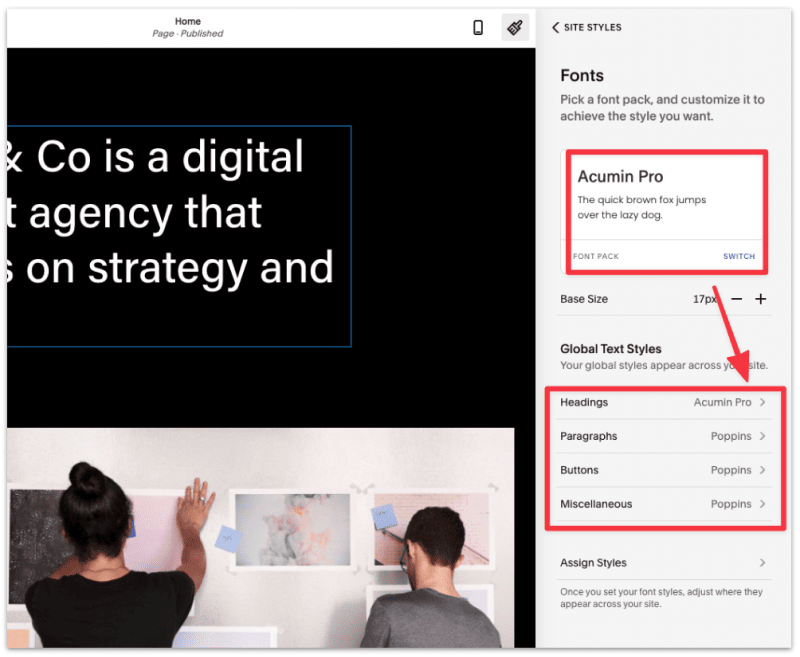Image resolution: width=800 pixels, height=657 pixels.
Task: Expand the Buttons text style row
Action: (663, 470)
